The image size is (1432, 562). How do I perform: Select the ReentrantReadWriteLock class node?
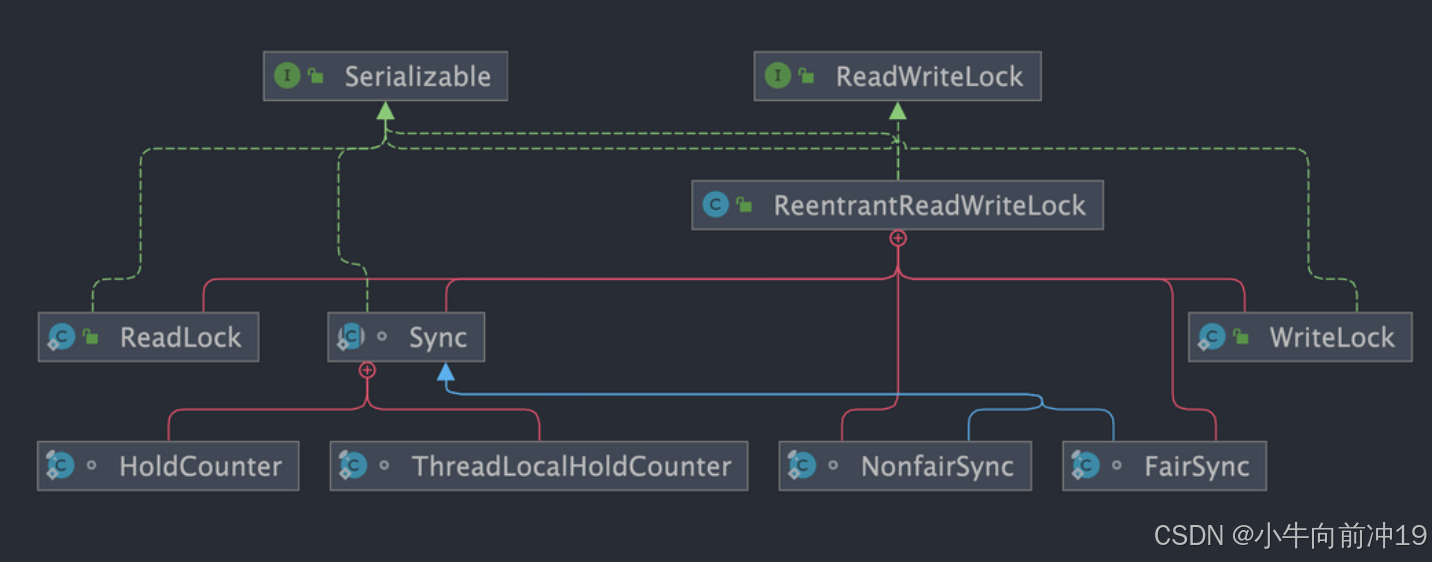click(897, 205)
